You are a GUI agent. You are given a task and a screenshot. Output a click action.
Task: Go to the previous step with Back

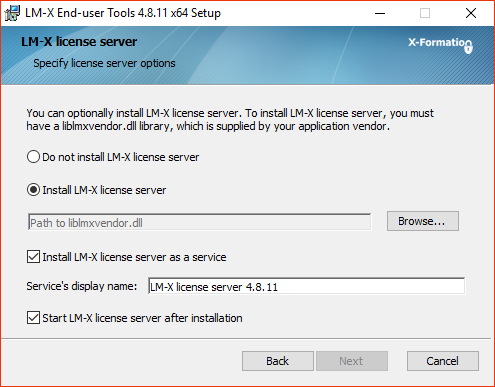coord(278,361)
